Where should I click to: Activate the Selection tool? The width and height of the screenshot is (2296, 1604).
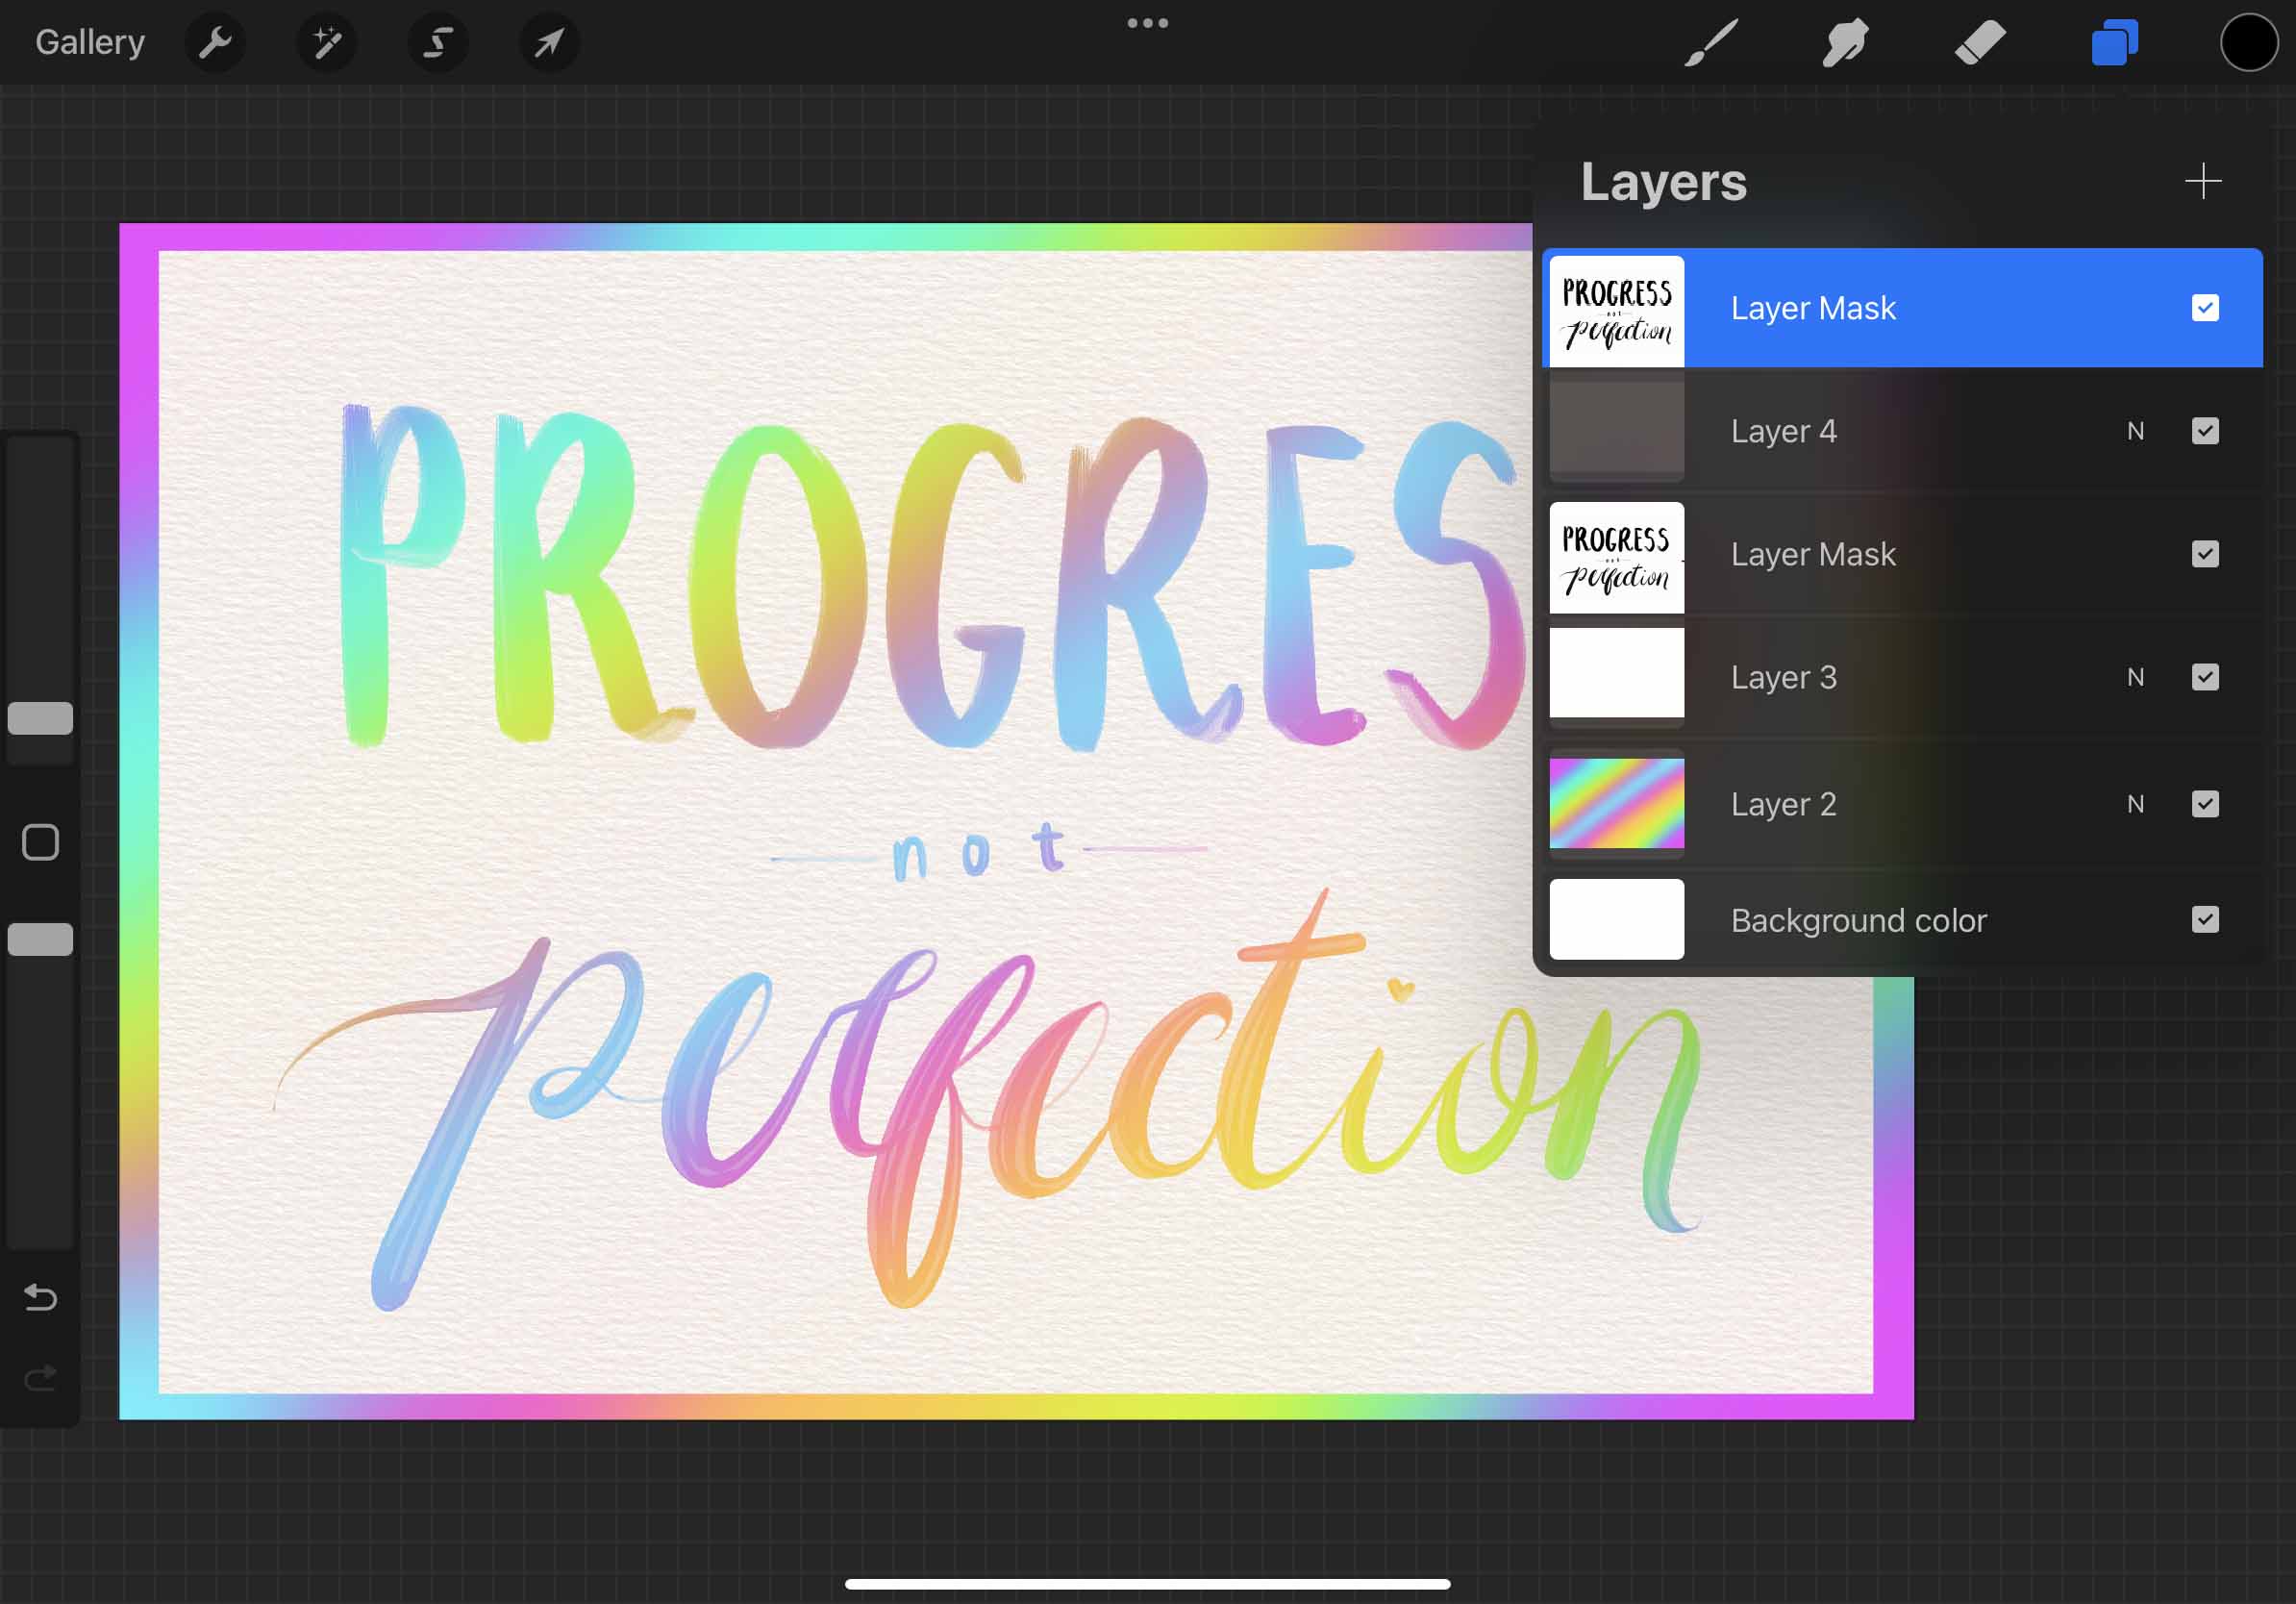tap(438, 43)
